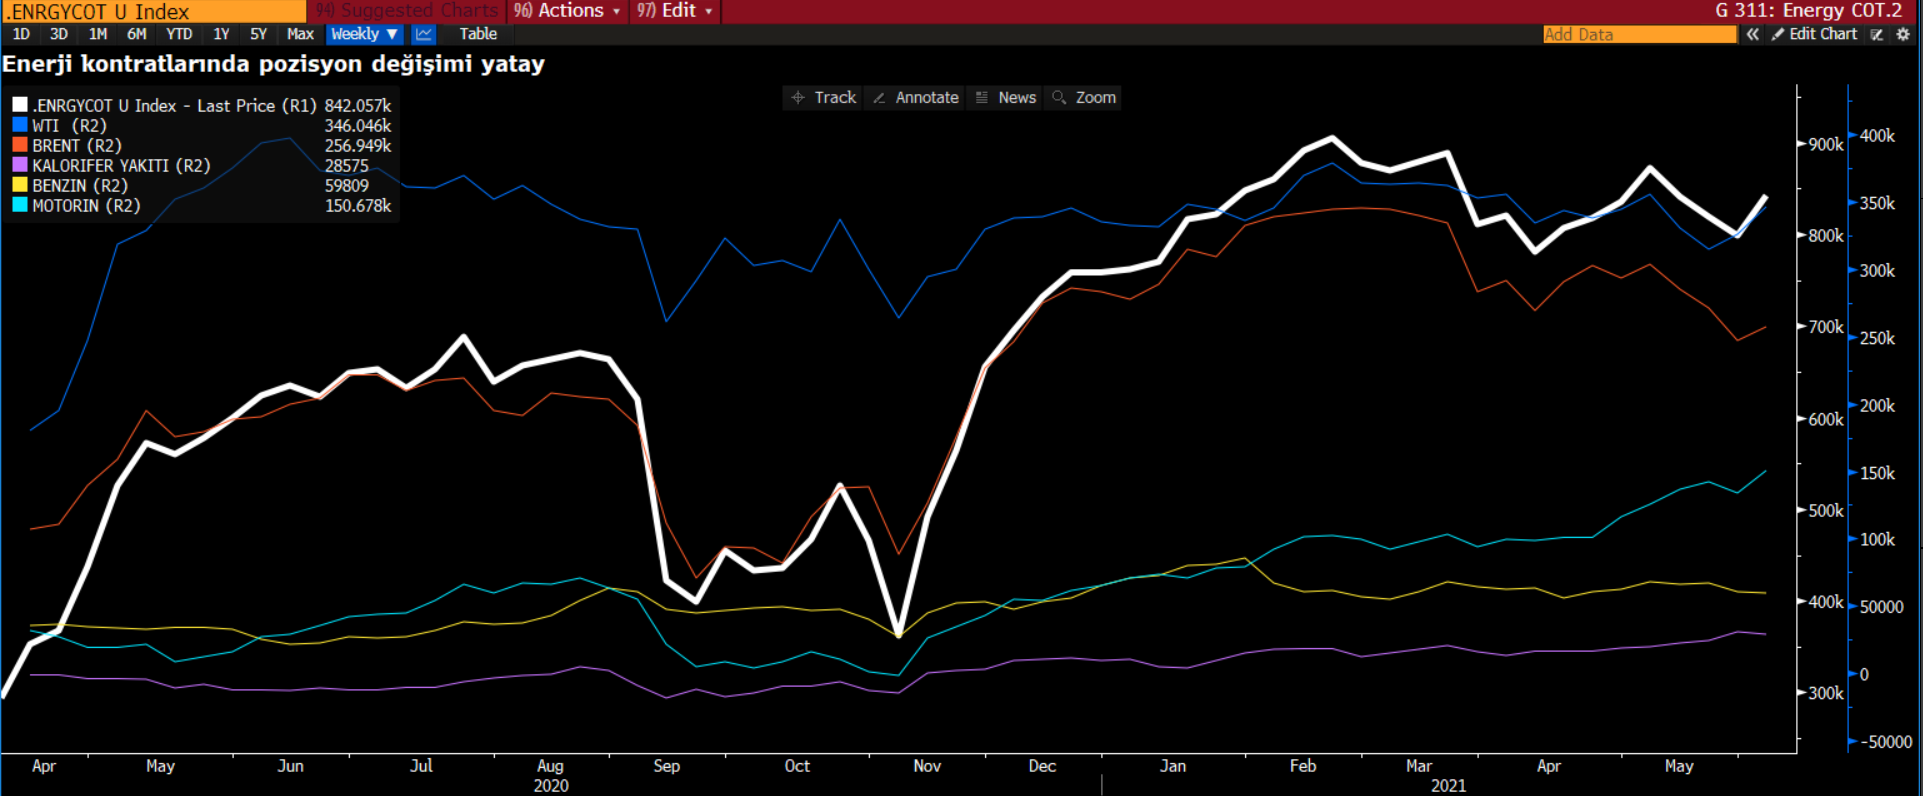This screenshot has width=1923, height=796.
Task: Open the Weekly periodicity dropdown
Action: (365, 34)
